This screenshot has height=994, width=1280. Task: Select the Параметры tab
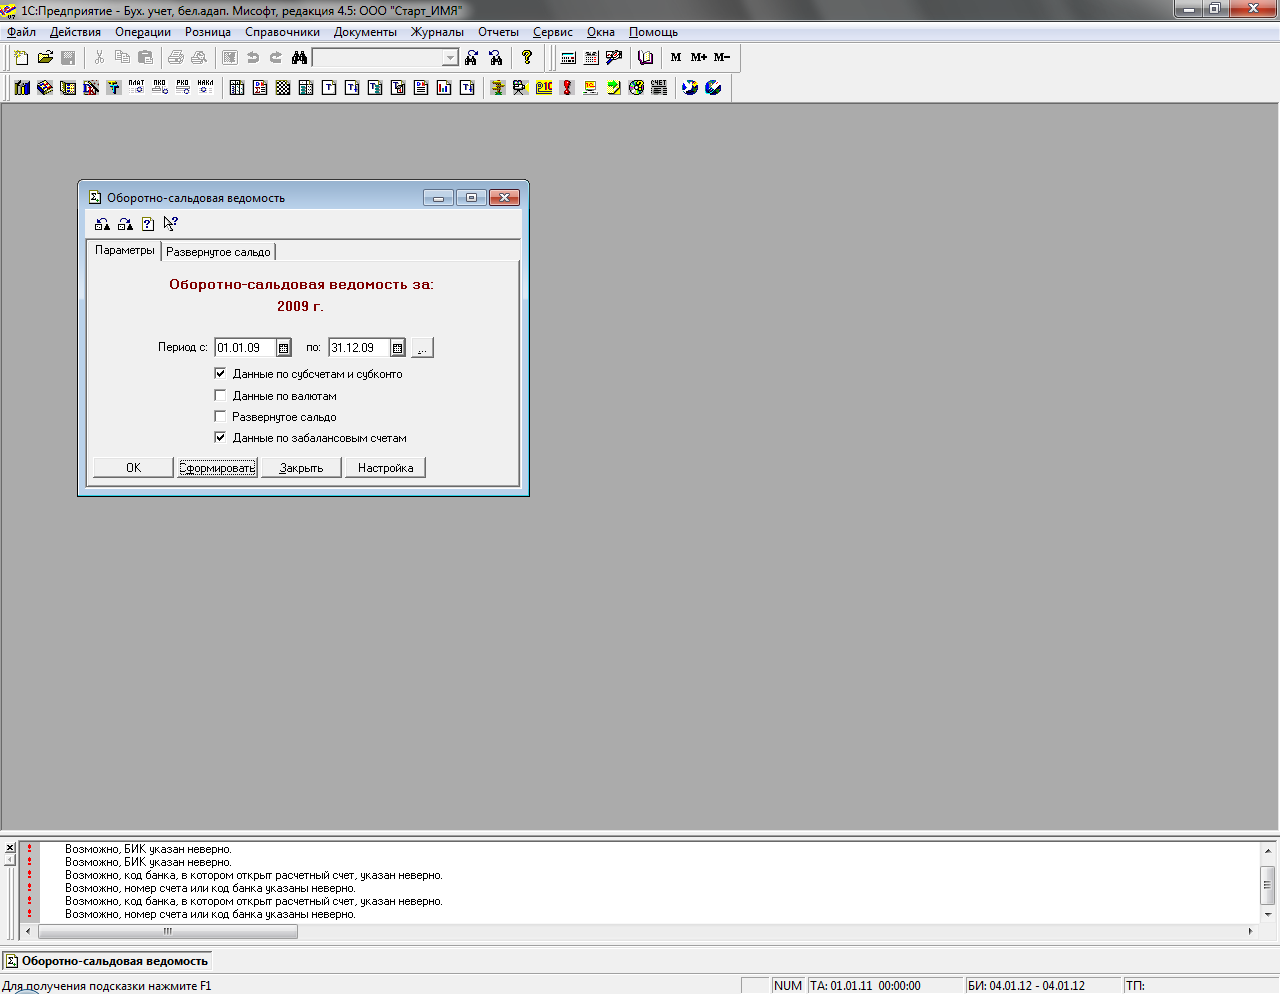125,250
